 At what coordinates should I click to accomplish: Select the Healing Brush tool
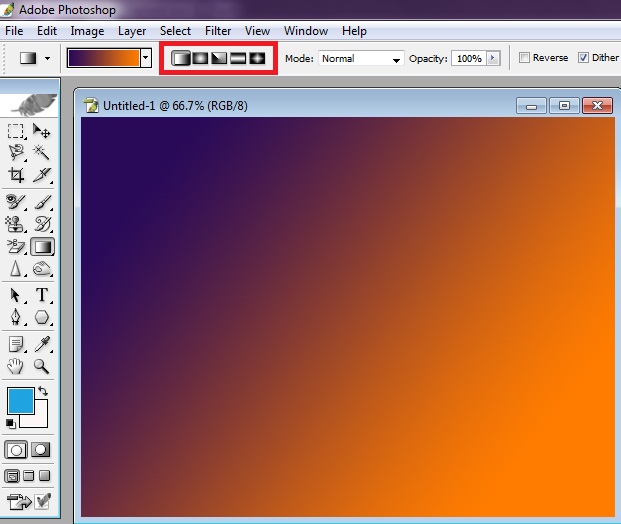tap(16, 202)
